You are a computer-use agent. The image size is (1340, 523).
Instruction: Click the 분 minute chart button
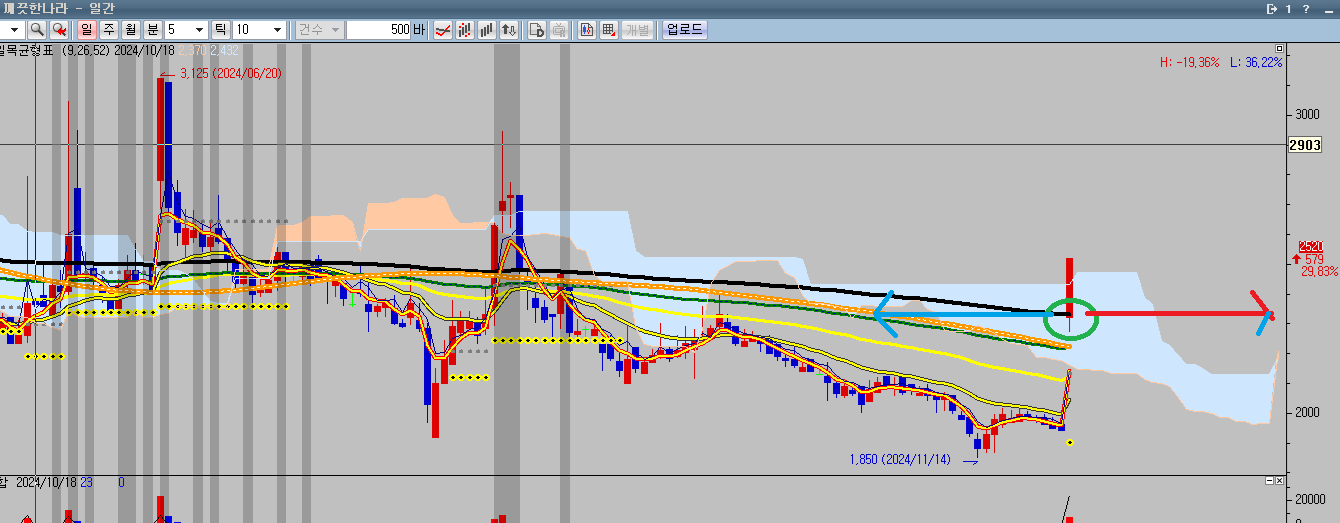click(153, 30)
